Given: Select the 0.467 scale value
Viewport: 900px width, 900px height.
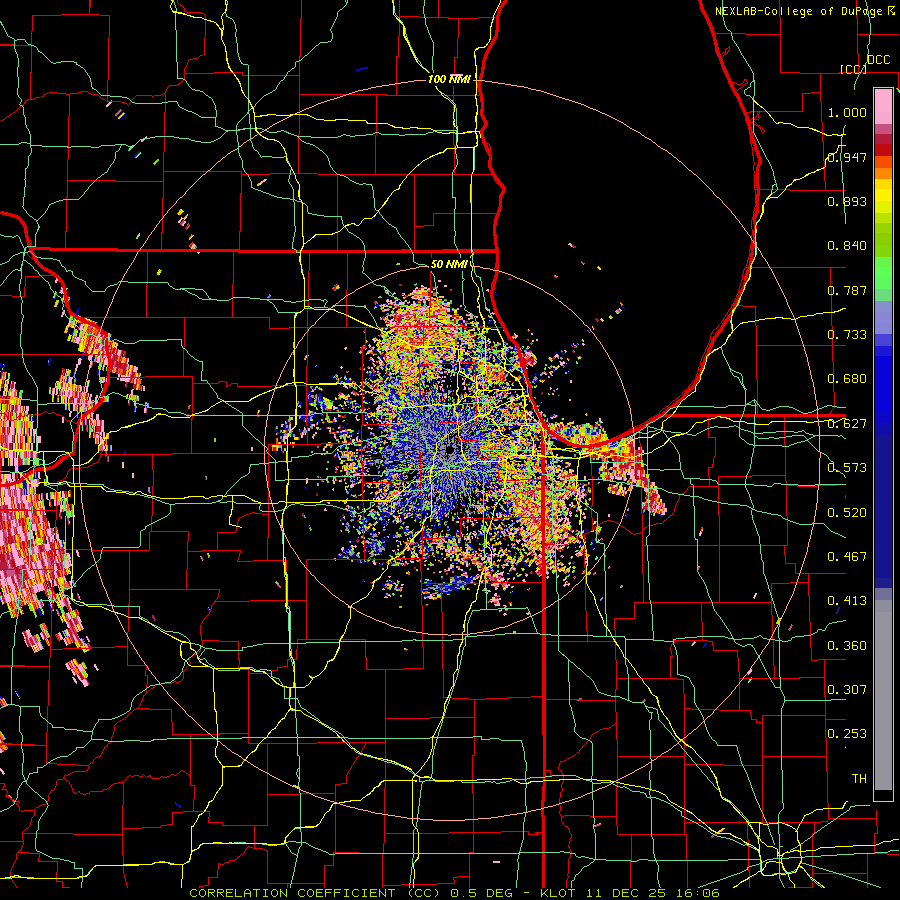Looking at the screenshot, I should click(847, 557).
